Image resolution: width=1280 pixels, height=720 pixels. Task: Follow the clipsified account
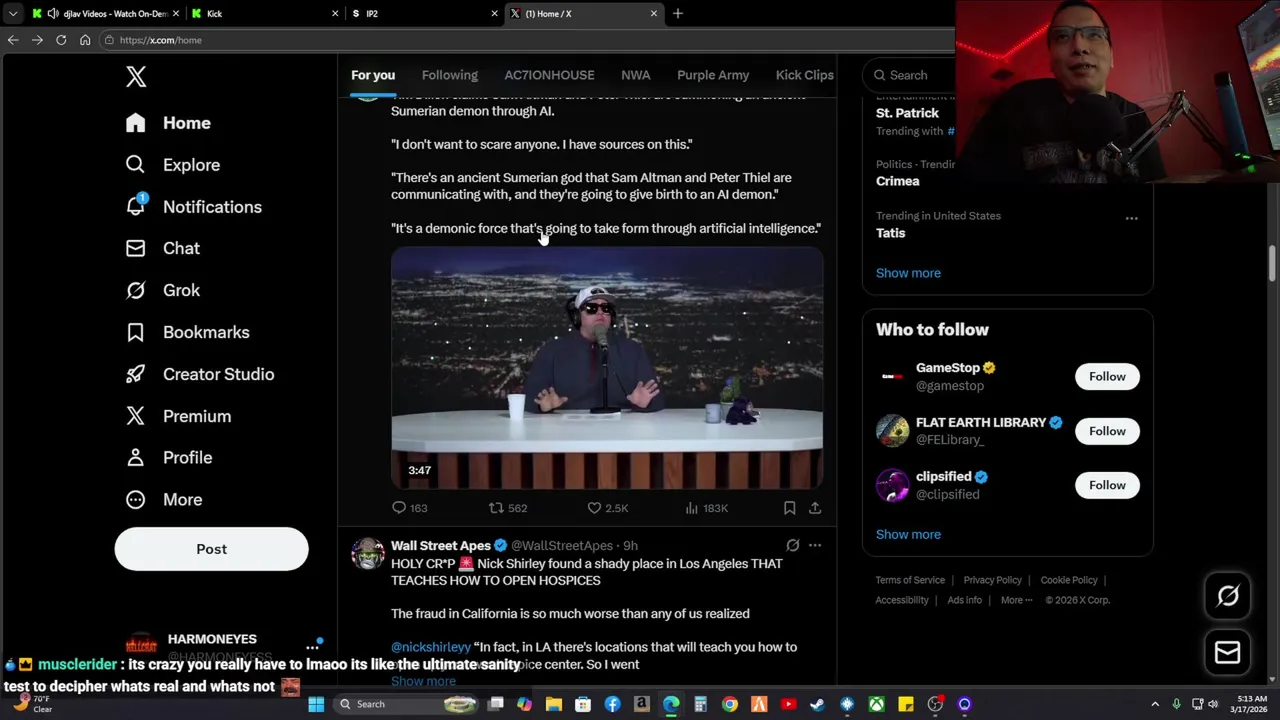(1107, 485)
